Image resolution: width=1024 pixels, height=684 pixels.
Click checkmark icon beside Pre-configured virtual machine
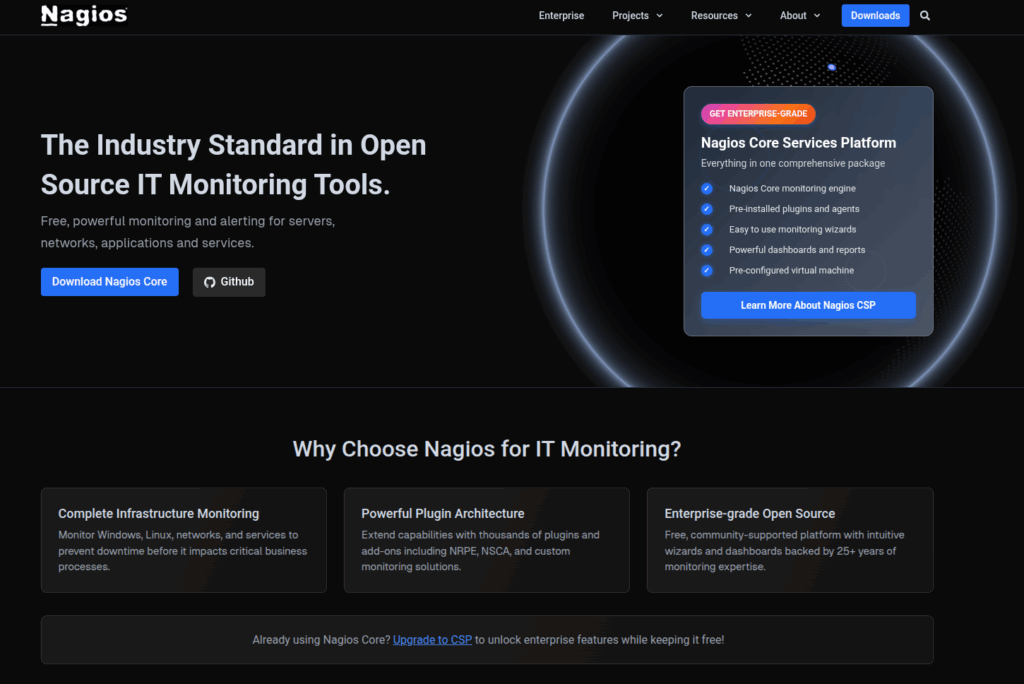coord(707,271)
